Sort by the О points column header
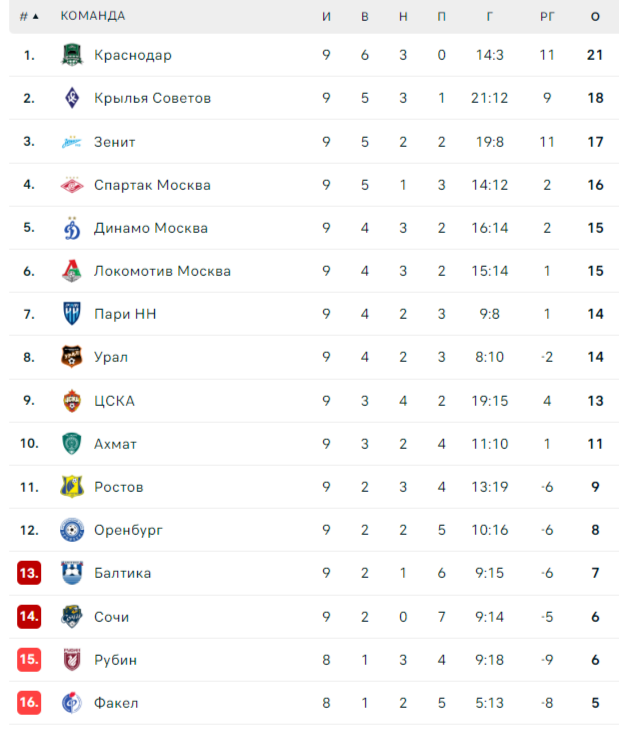Screen dimensions: 619x729 click(x=595, y=17)
